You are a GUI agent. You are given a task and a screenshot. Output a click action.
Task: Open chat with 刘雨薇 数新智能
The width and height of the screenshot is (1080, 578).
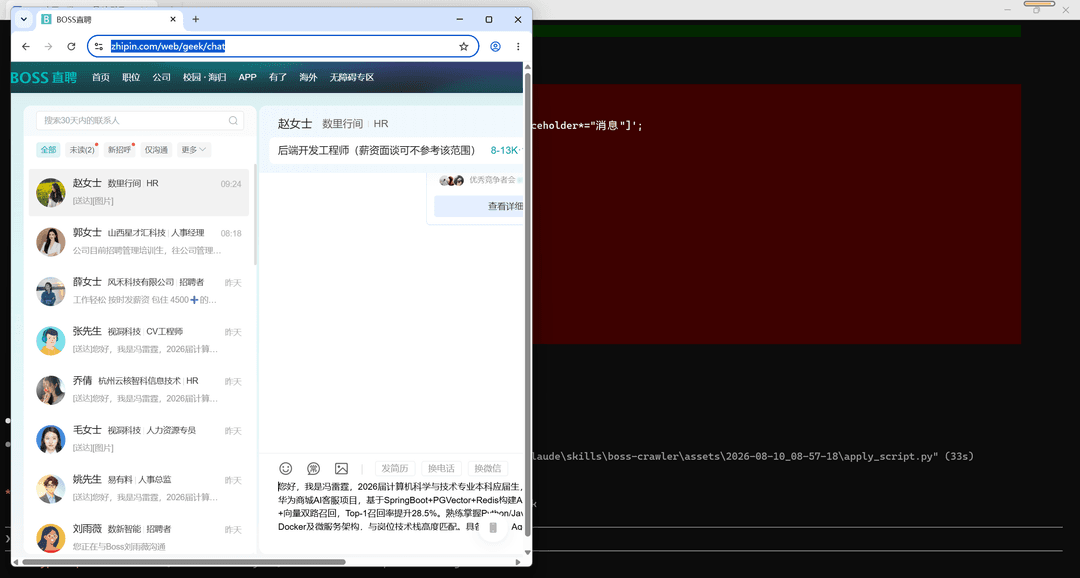click(139, 538)
